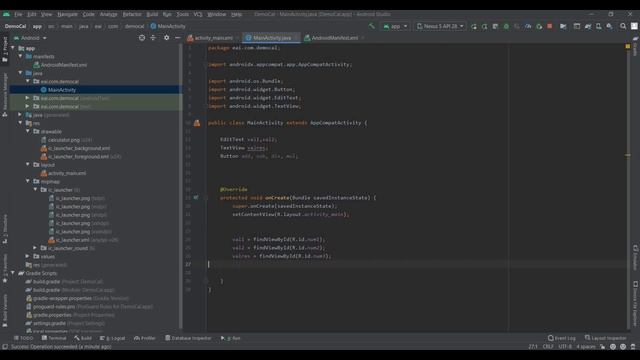Switch to AndroidManifest.xml editor tab
The width and height of the screenshot is (640, 360).
tap(335, 38)
